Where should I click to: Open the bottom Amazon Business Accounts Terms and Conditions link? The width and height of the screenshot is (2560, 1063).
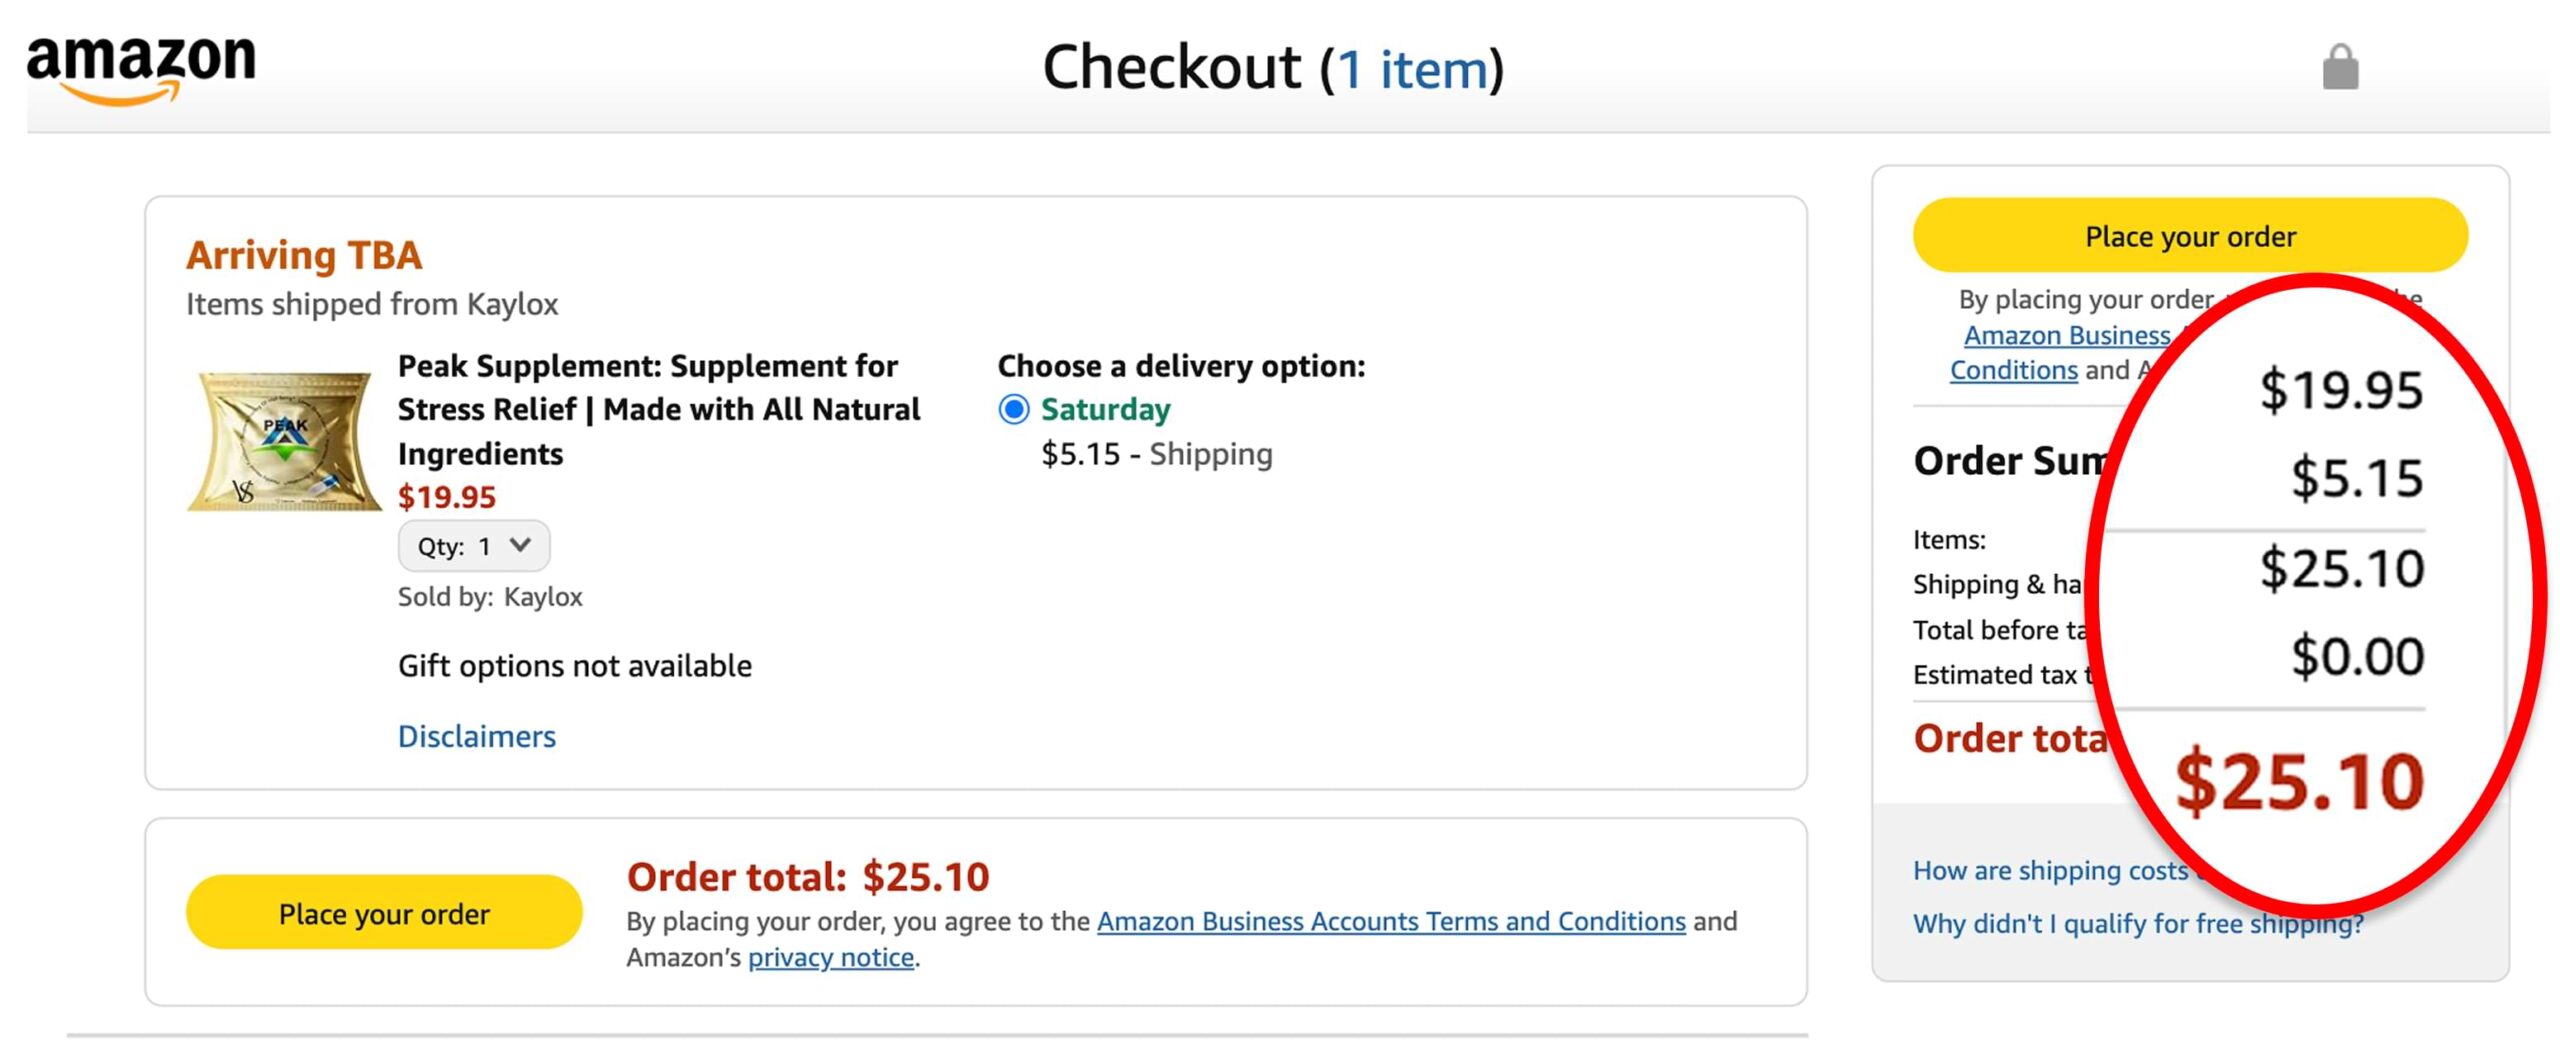[1391, 921]
